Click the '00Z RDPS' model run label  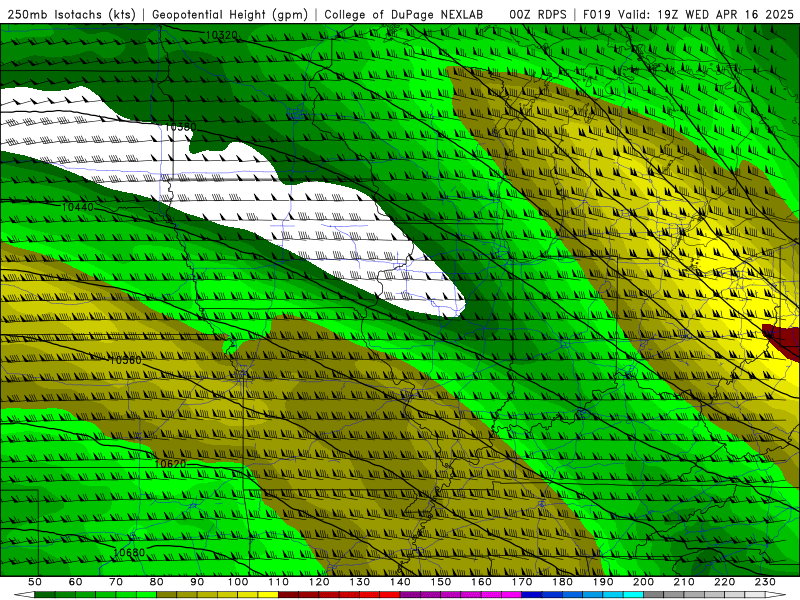(538, 15)
